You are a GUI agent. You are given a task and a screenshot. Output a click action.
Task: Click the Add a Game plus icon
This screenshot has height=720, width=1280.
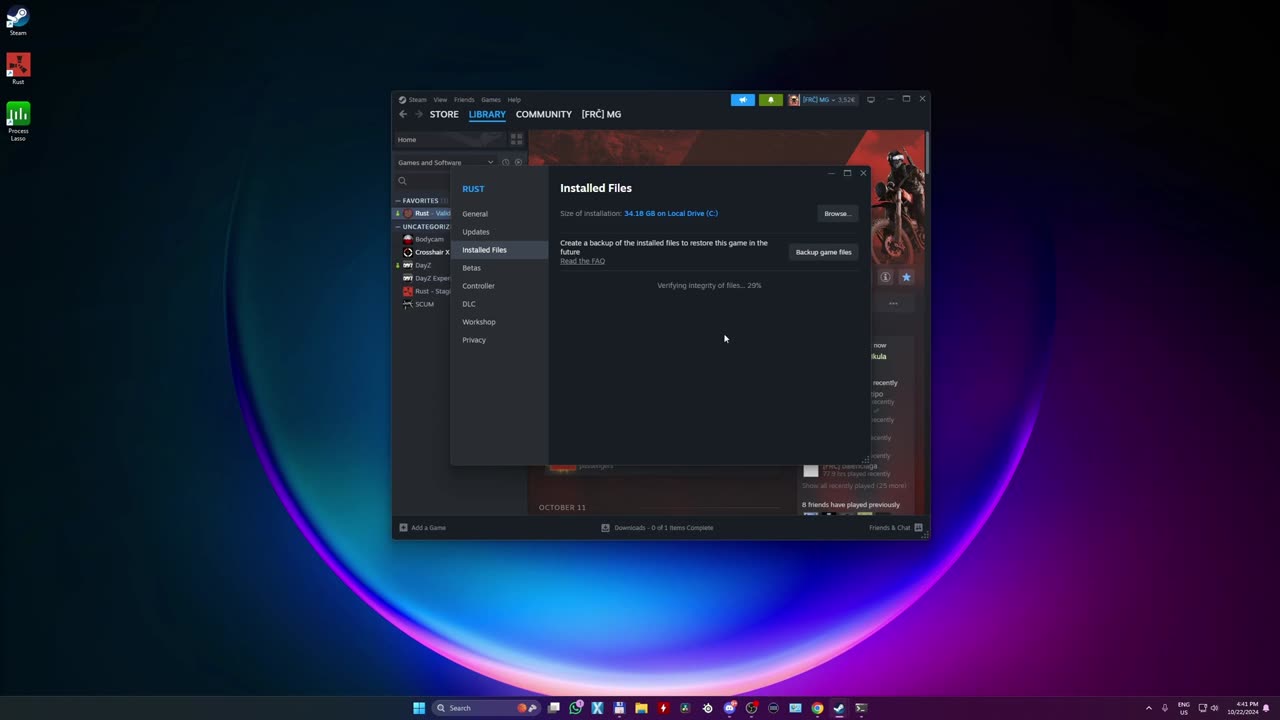point(403,527)
